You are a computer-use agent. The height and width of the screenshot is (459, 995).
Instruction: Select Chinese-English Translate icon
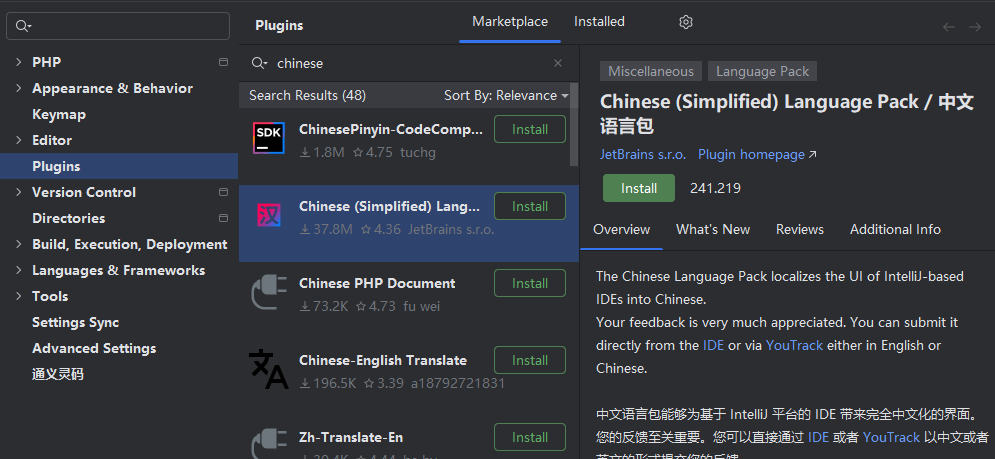(268, 369)
